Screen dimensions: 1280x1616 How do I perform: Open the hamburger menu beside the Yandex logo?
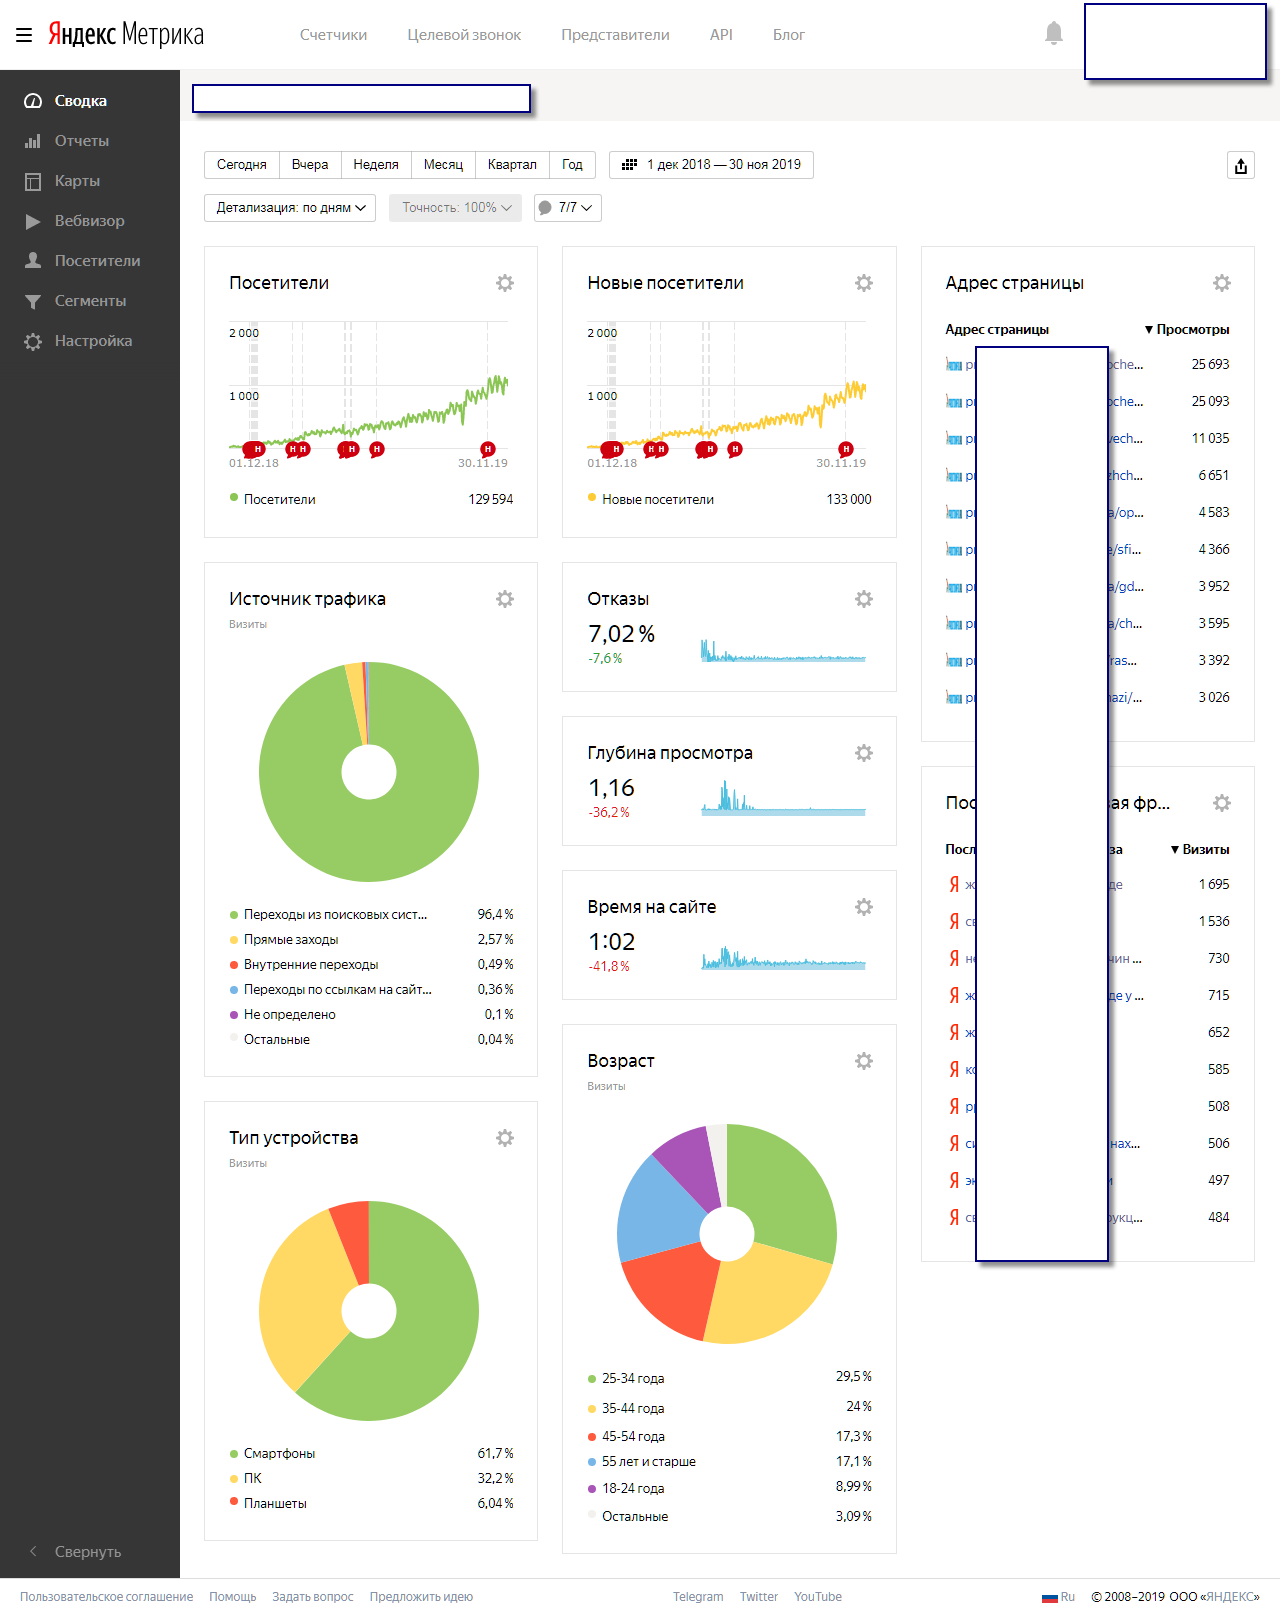[24, 35]
